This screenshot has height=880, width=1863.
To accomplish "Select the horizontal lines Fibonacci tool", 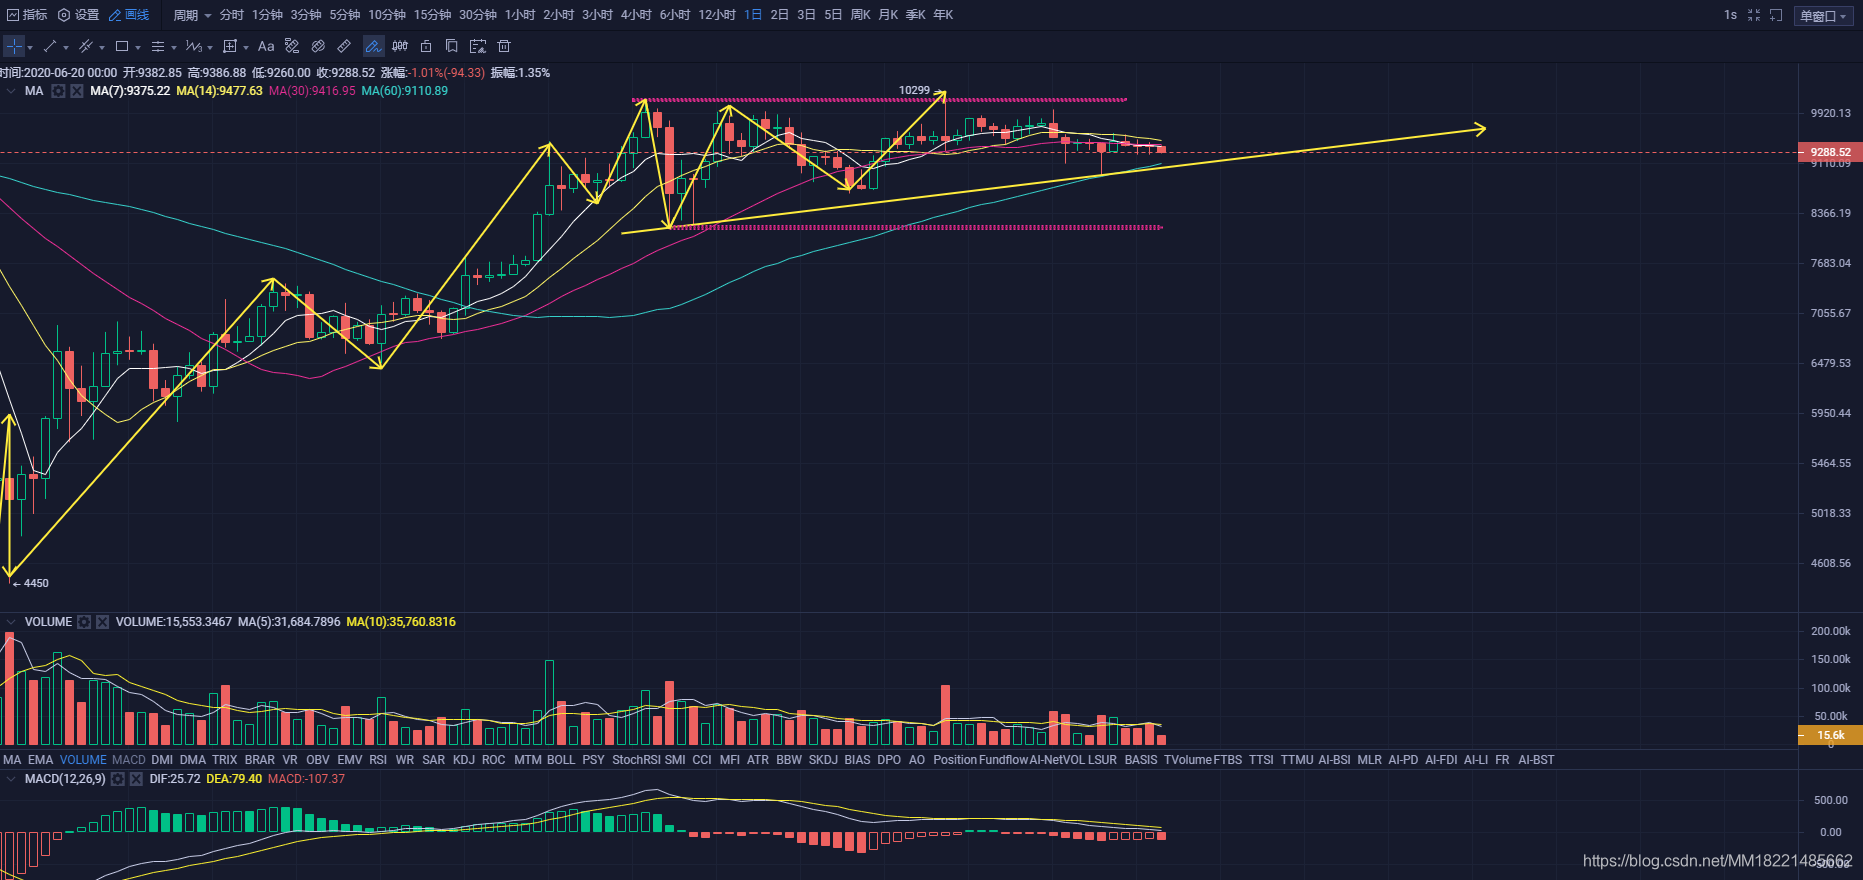I will (x=158, y=46).
